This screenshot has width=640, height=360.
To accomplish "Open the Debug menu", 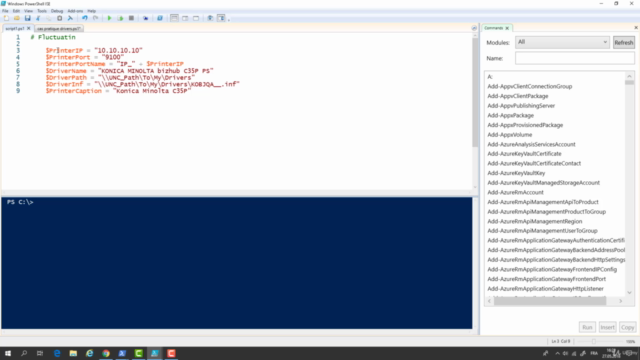I will pyautogui.click(x=57, y=11).
